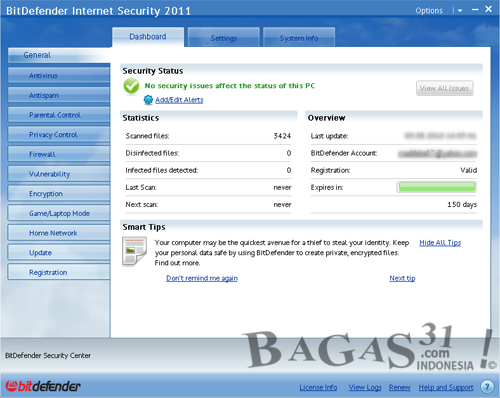
Task: Switch to the Dashboard tab
Action: (x=148, y=37)
